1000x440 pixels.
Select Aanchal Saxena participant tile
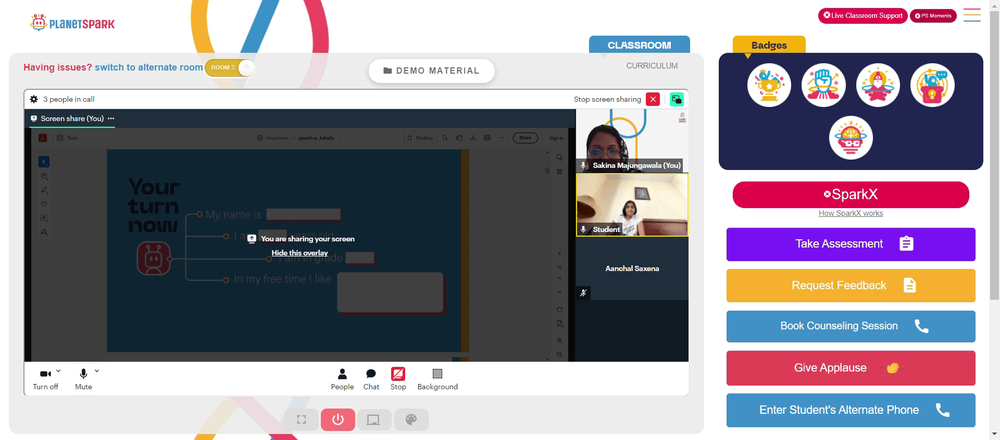[x=632, y=268]
